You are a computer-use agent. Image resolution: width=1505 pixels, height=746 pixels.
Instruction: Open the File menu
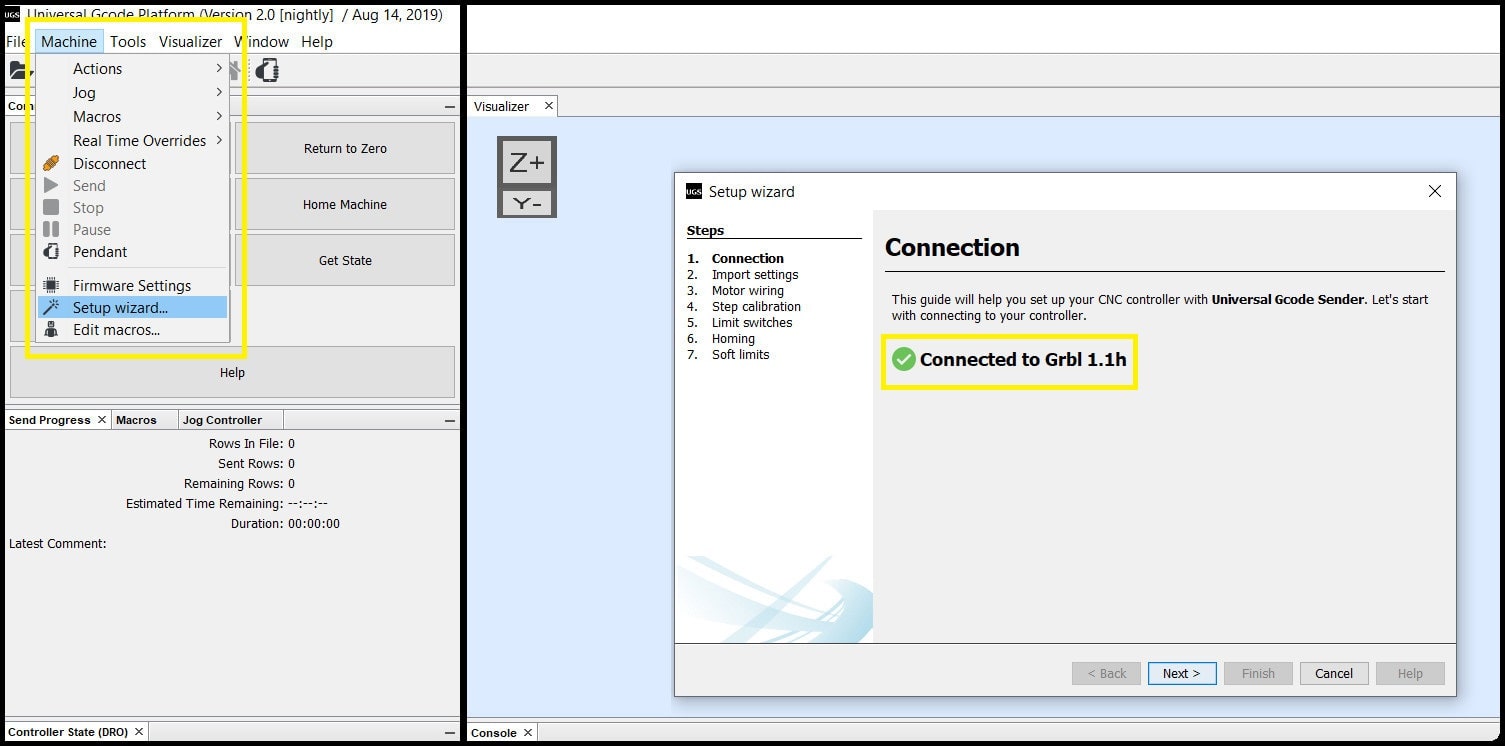17,42
